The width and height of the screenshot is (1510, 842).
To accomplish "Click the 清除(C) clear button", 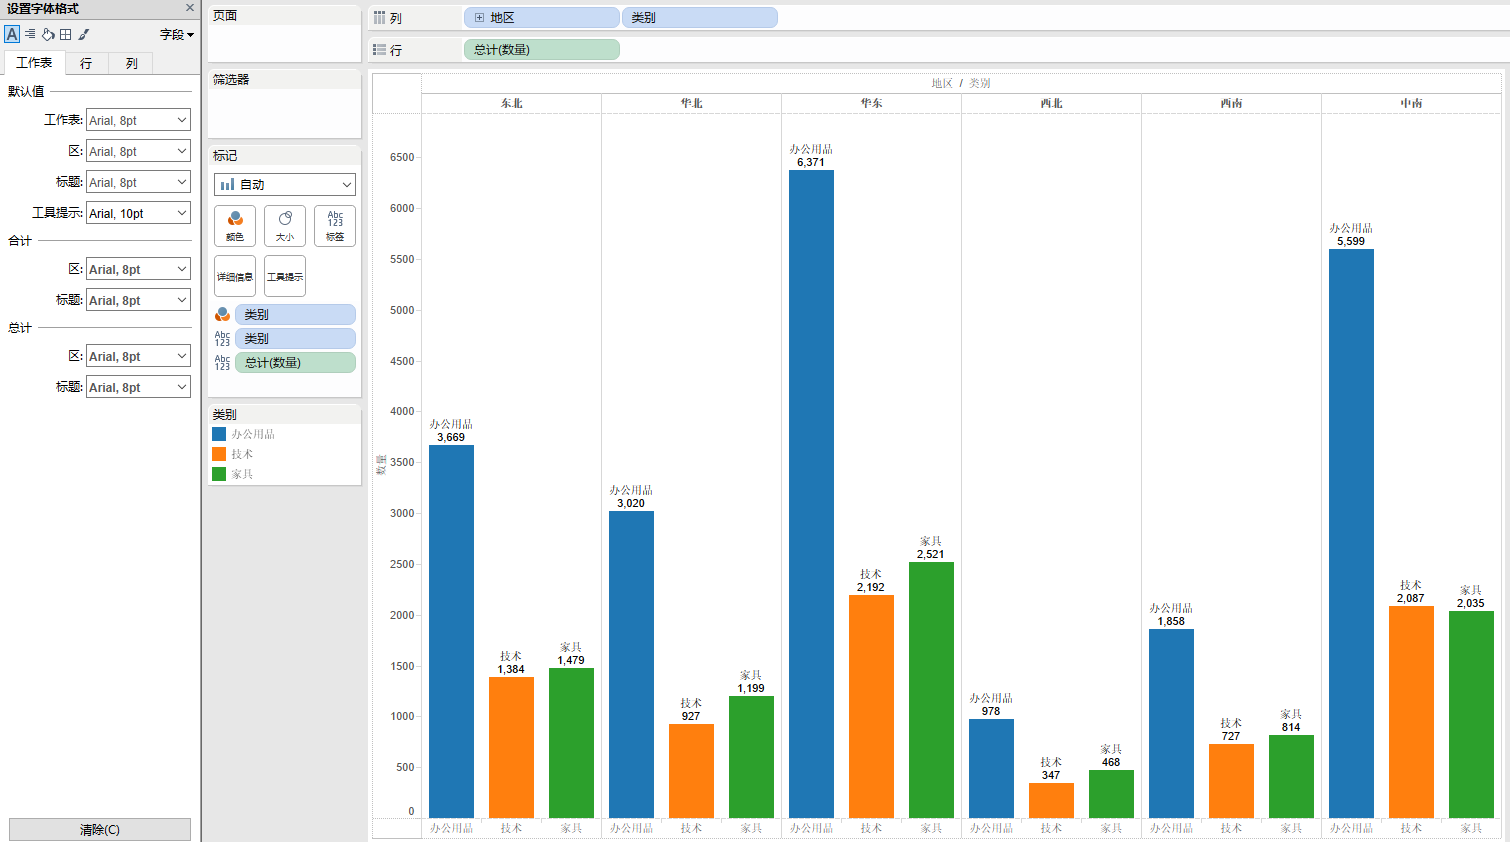I will click(100, 830).
